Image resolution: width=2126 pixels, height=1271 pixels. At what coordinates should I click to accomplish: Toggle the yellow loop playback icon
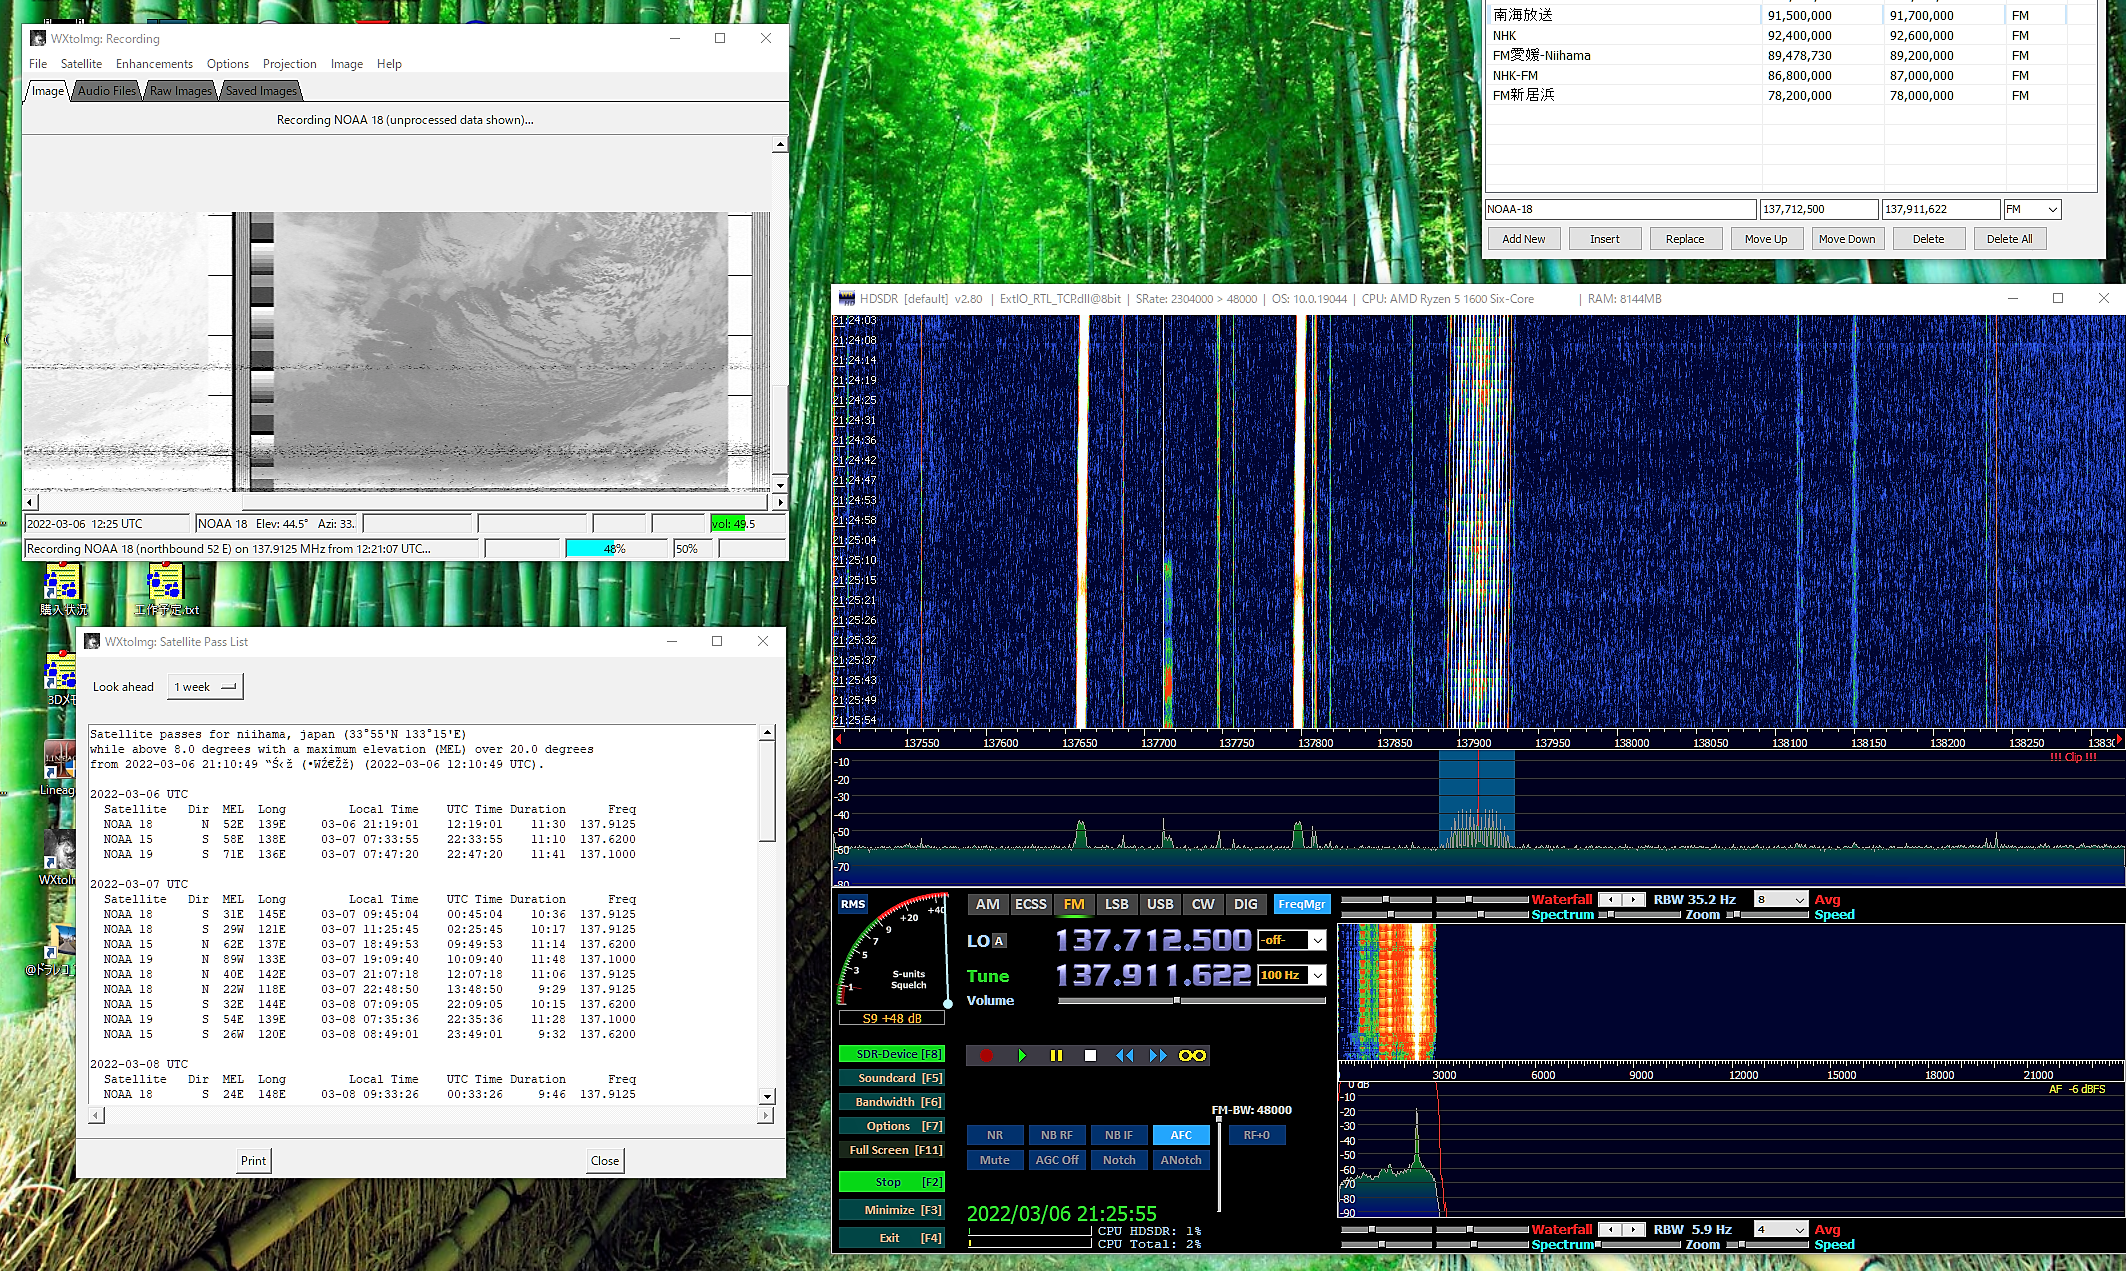point(1192,1055)
